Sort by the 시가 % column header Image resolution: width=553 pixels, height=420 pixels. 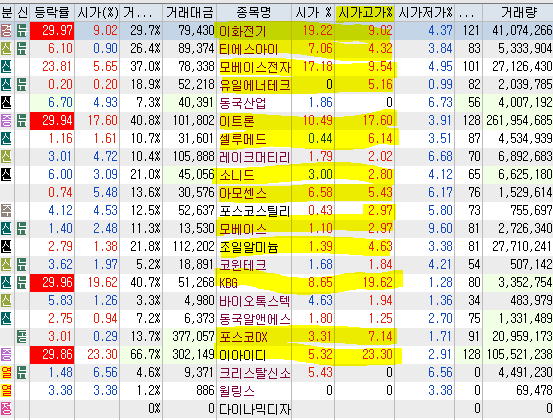[313, 13]
